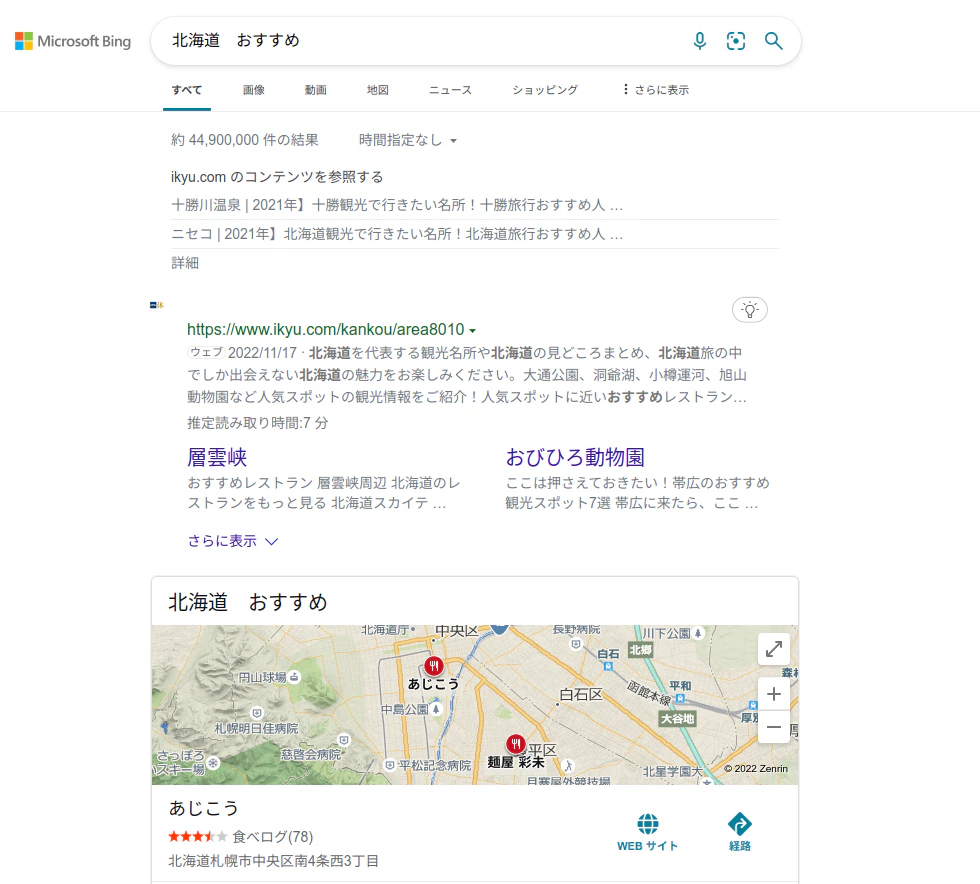
Task: Open the ikyu.com/kankou/area8010 URL
Action: click(x=326, y=329)
